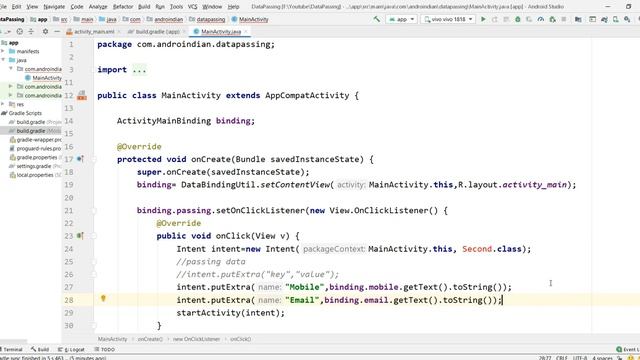Open the TODO tool window
This screenshot has height=360, width=640.
pyautogui.click(x=105, y=349)
